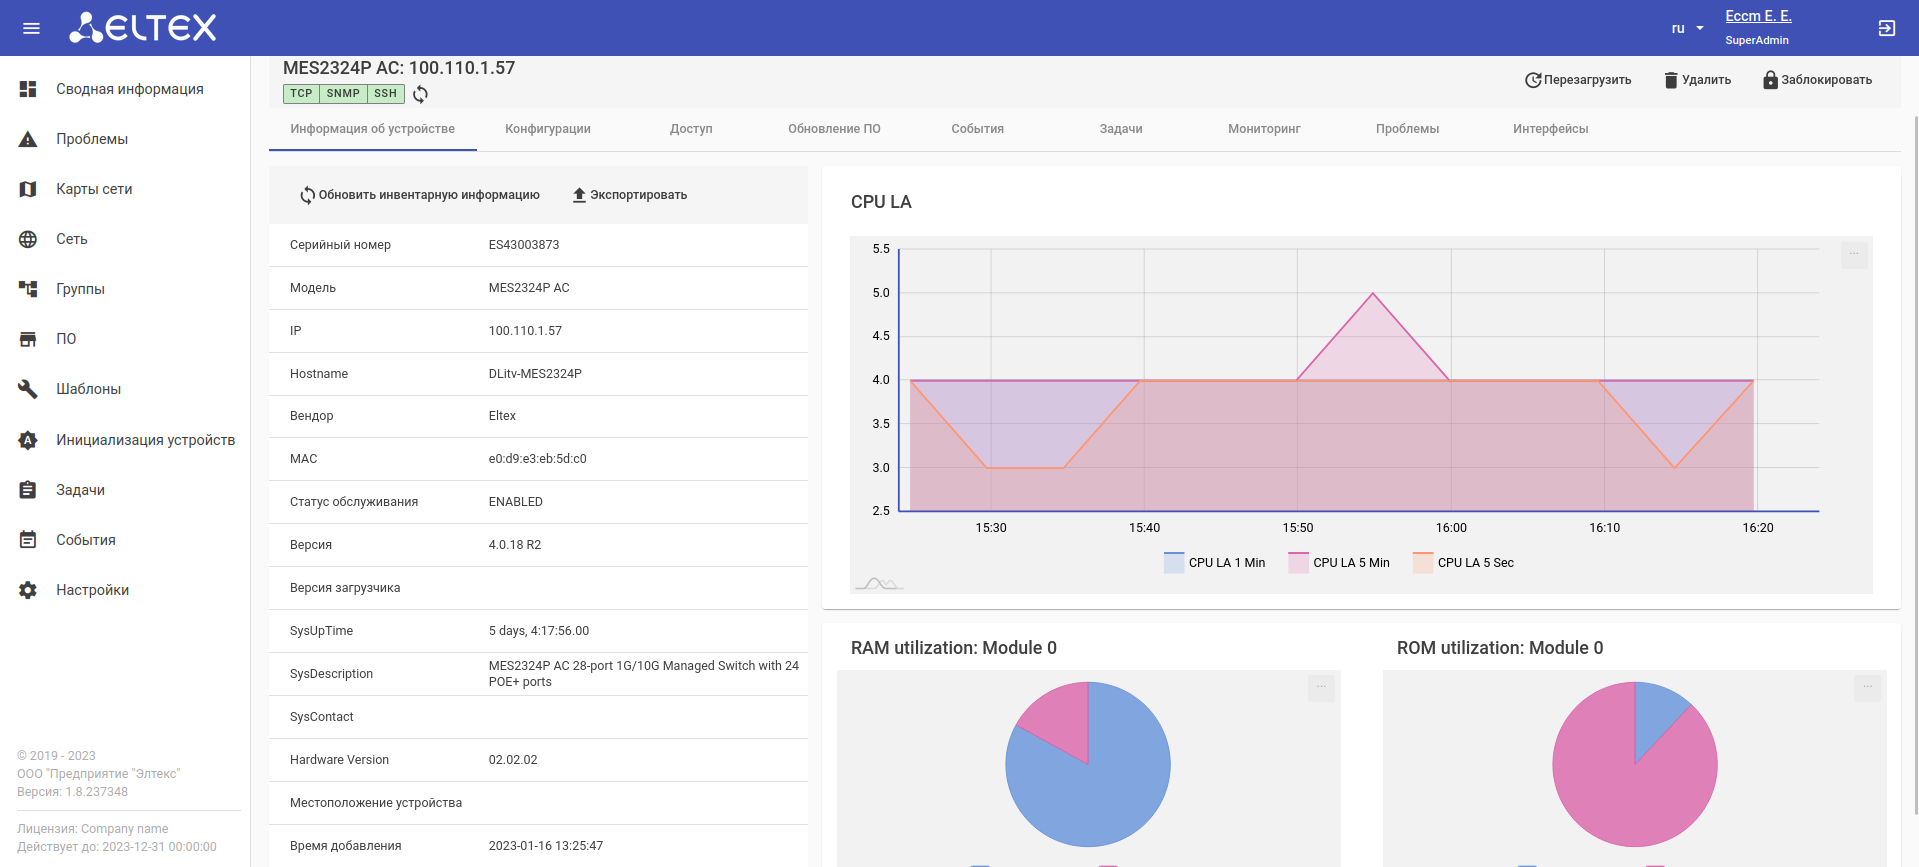
Task: Refresh device connection status icon
Action: point(421,94)
